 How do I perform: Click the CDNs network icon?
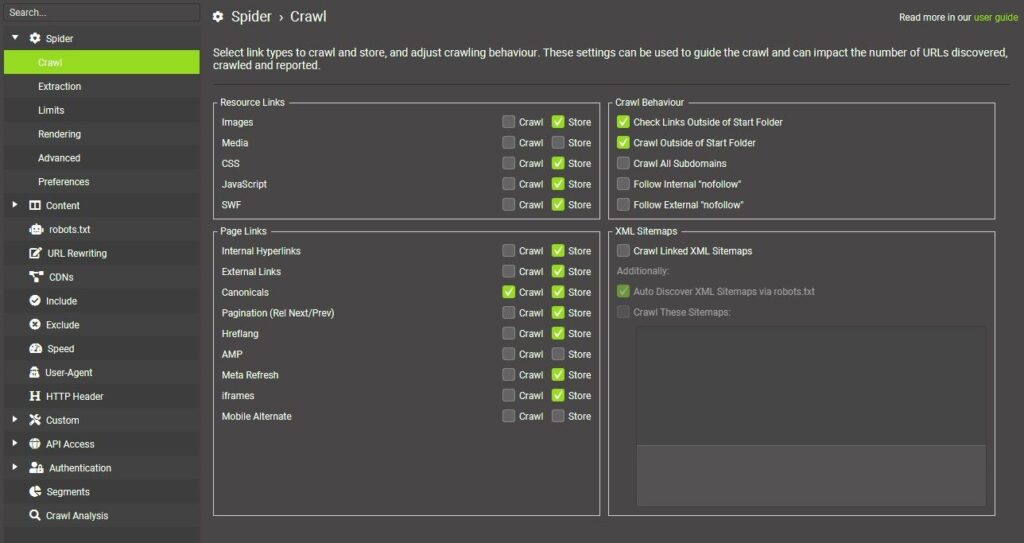click(35, 277)
